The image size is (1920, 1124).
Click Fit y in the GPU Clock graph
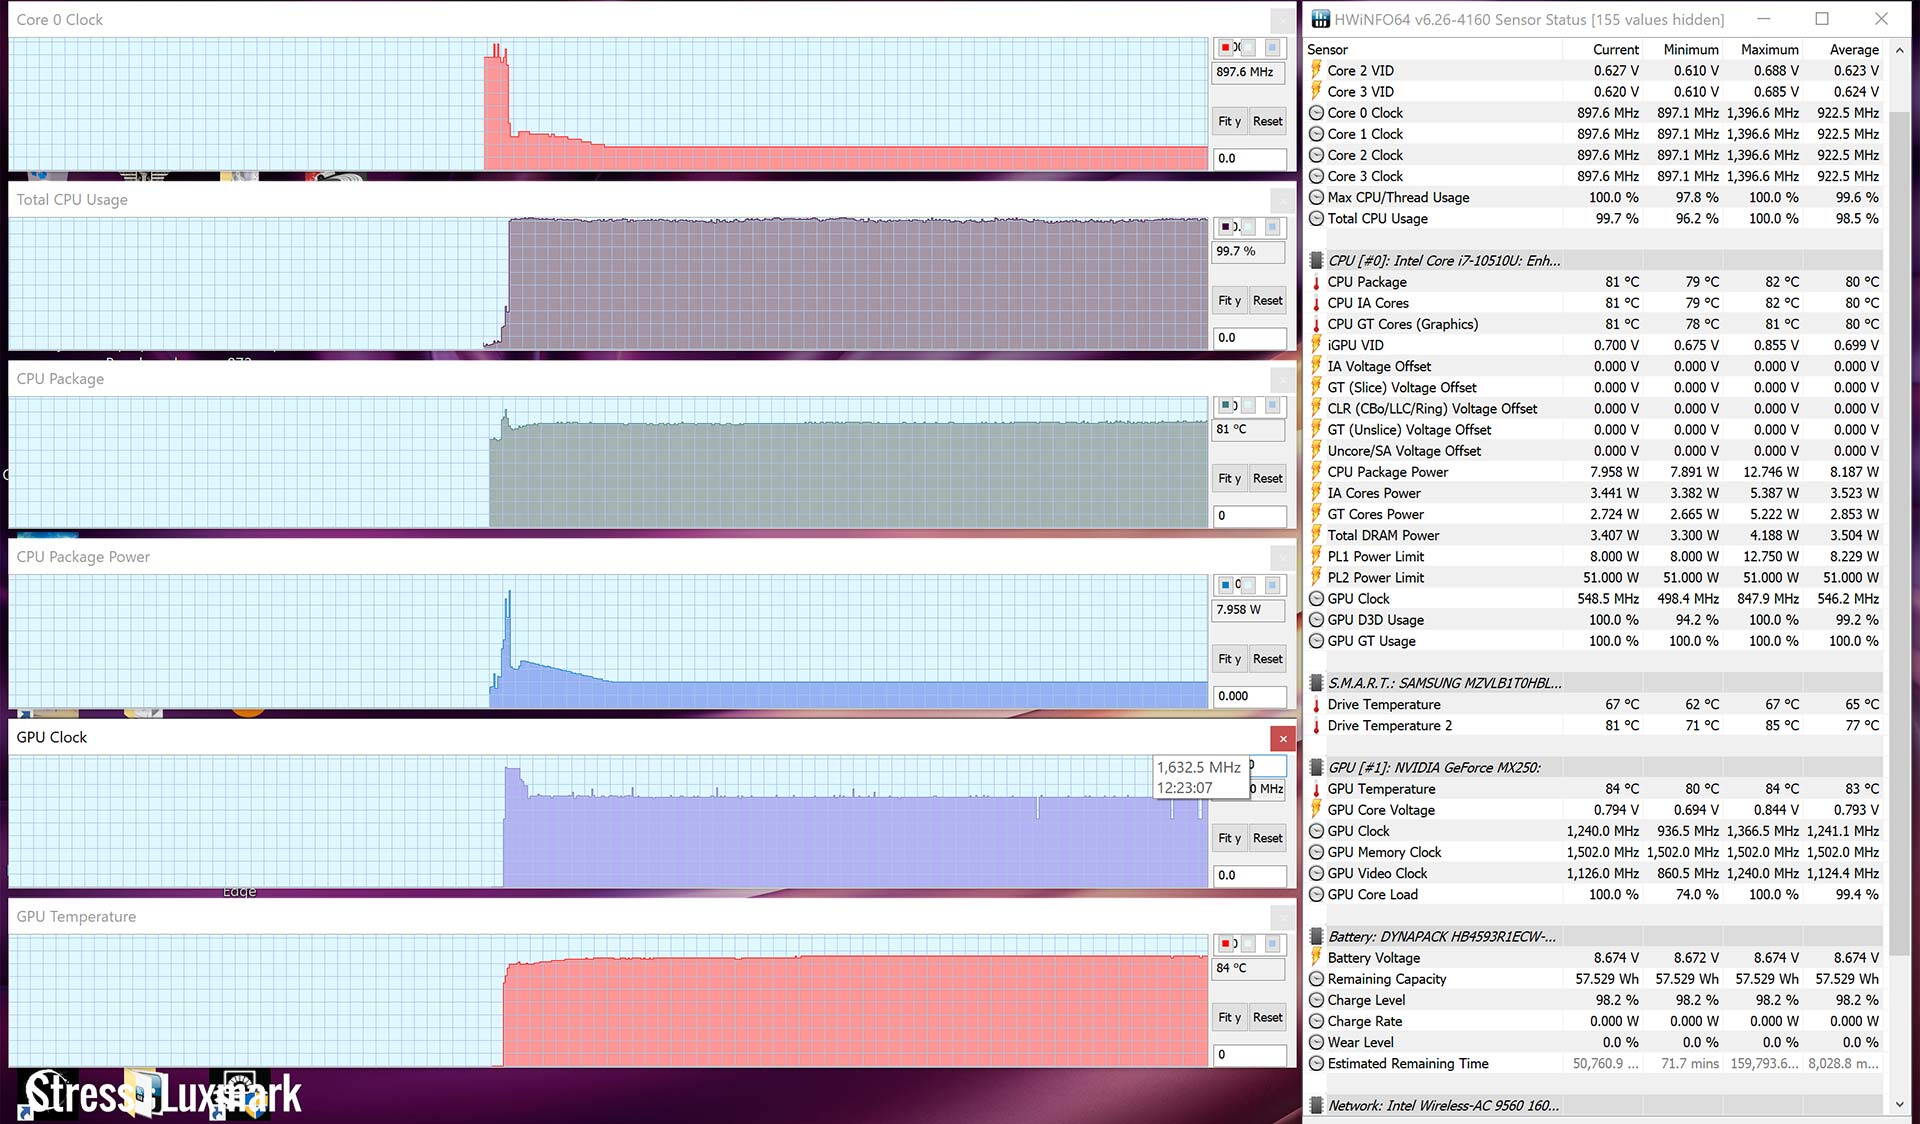point(1229,838)
